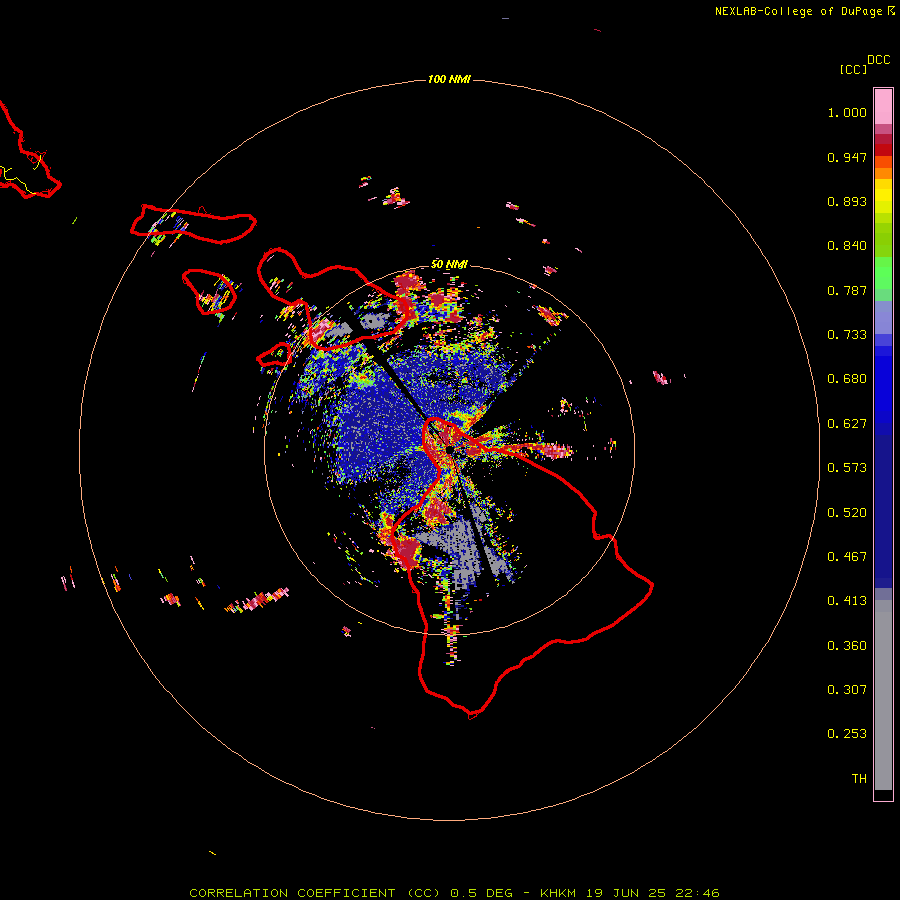Viewport: 900px width, 900px height.
Task: Select the 0.893 scale value
Action: [847, 201]
